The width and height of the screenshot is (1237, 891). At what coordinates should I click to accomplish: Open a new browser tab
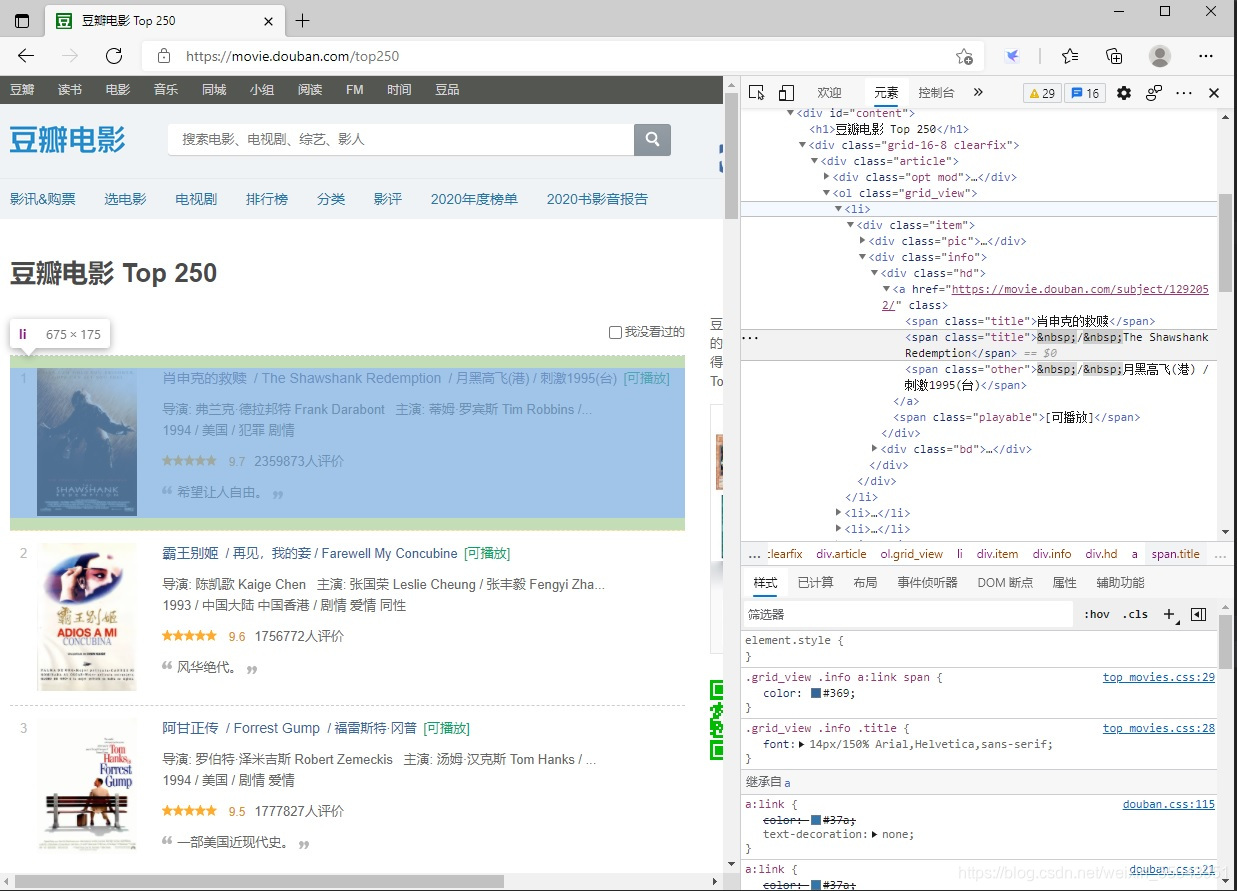coord(303,20)
